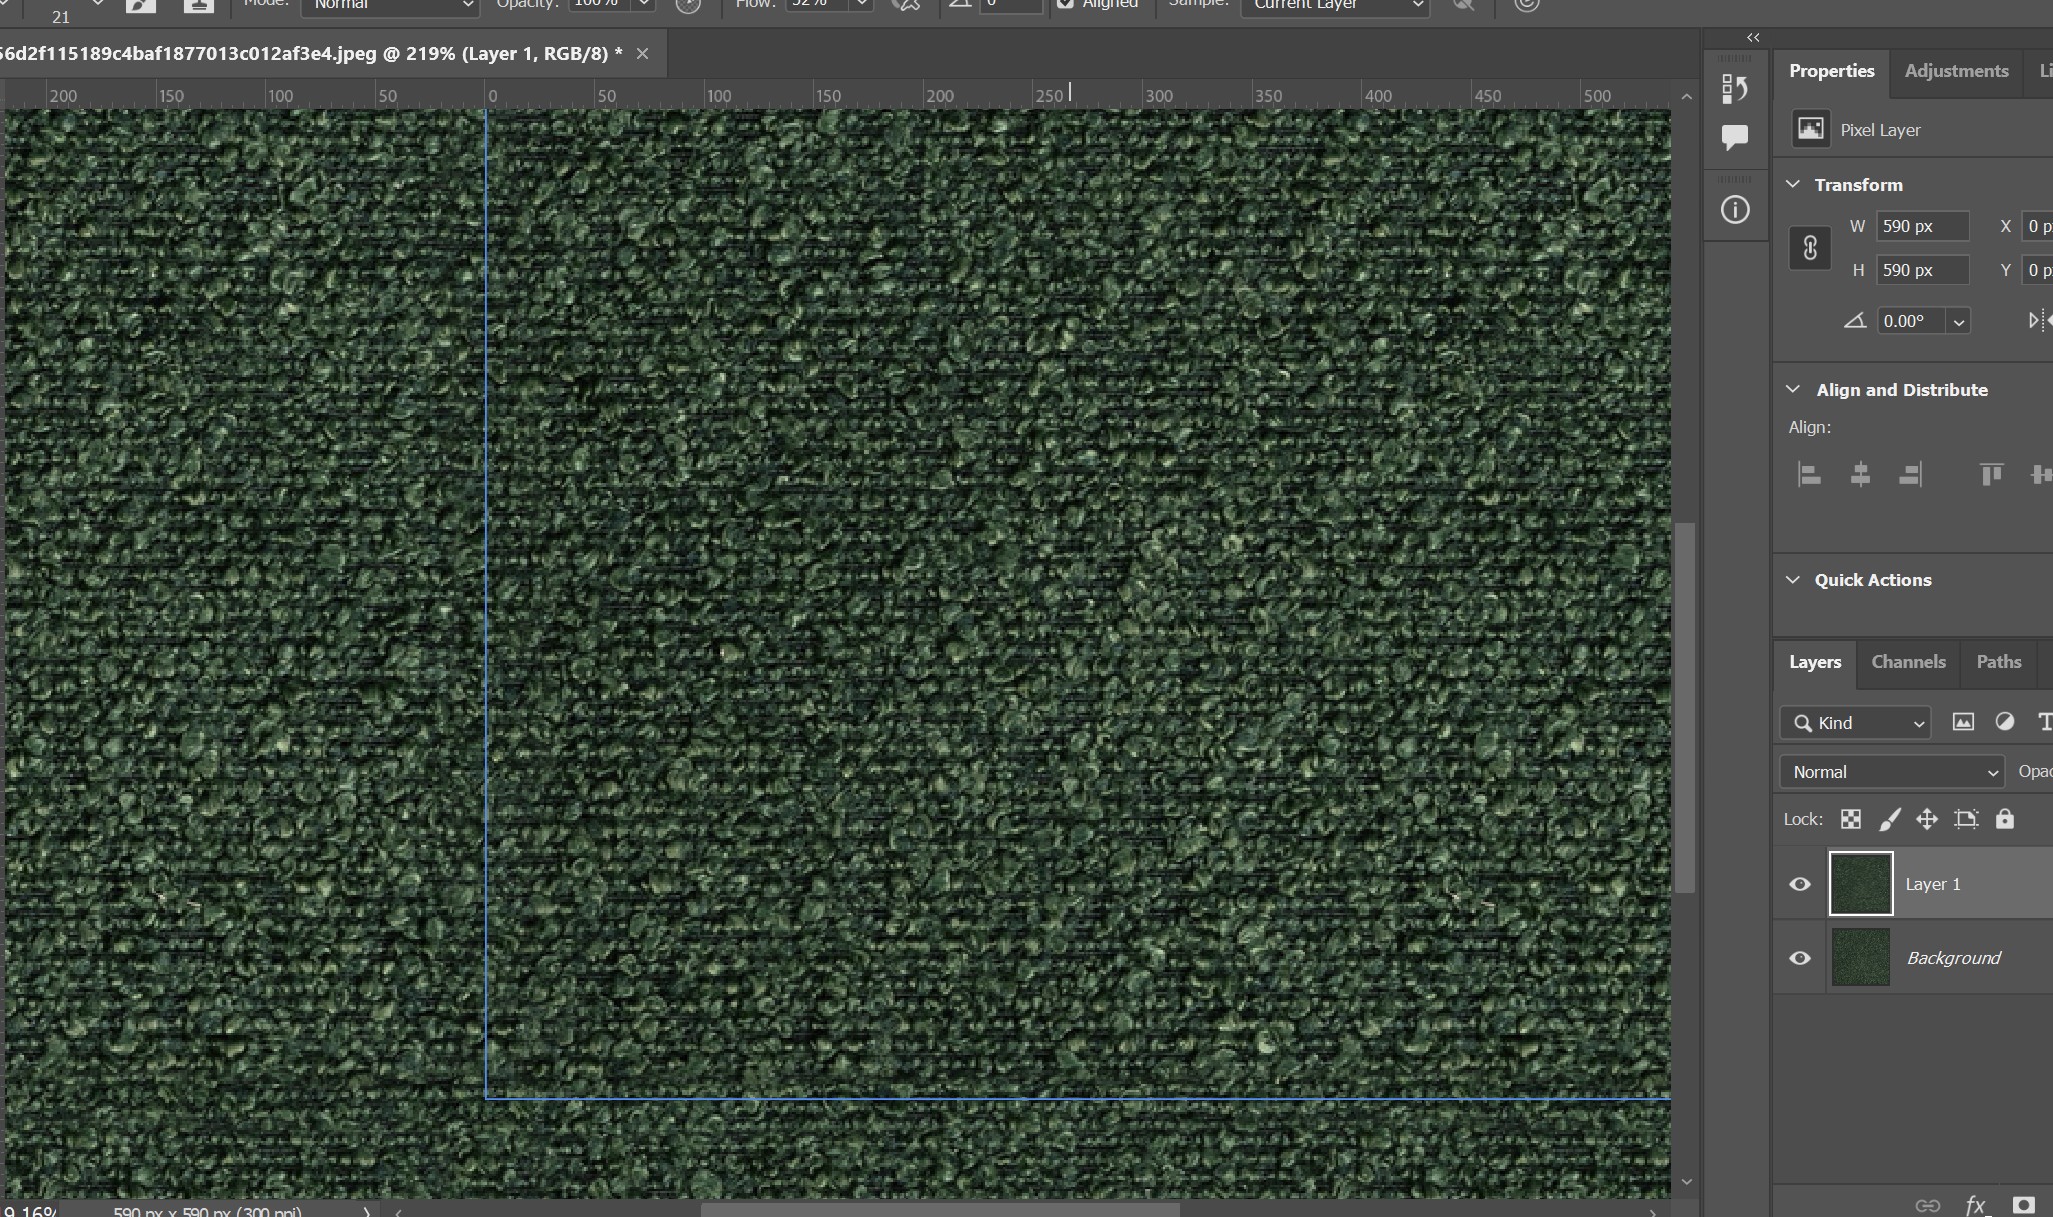The width and height of the screenshot is (2053, 1217).
Task: Add a layer mask icon
Action: tap(2024, 1205)
